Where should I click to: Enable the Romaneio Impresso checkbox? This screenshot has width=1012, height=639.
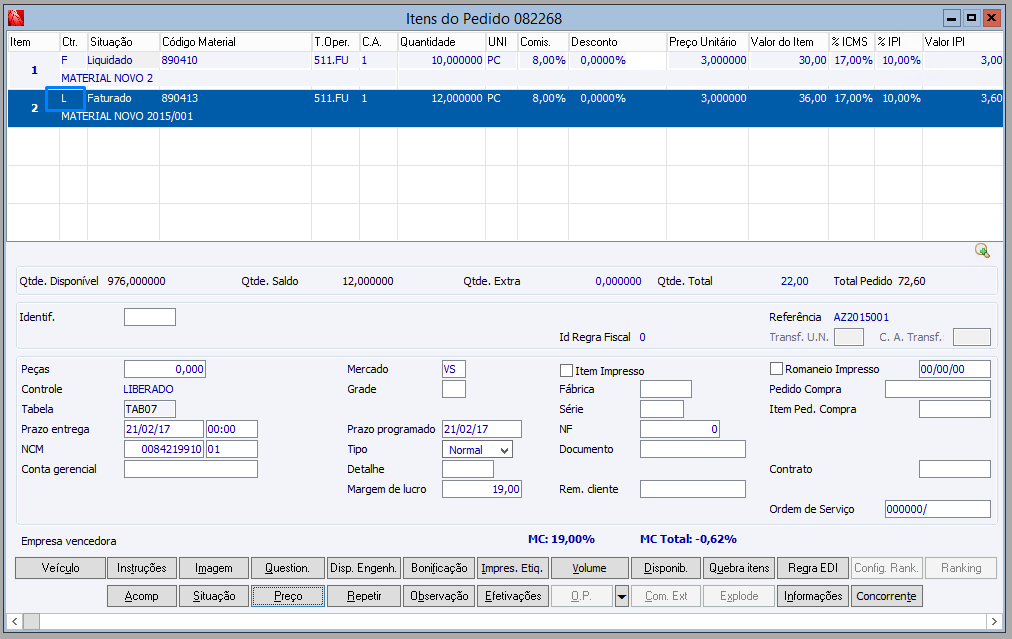(777, 369)
